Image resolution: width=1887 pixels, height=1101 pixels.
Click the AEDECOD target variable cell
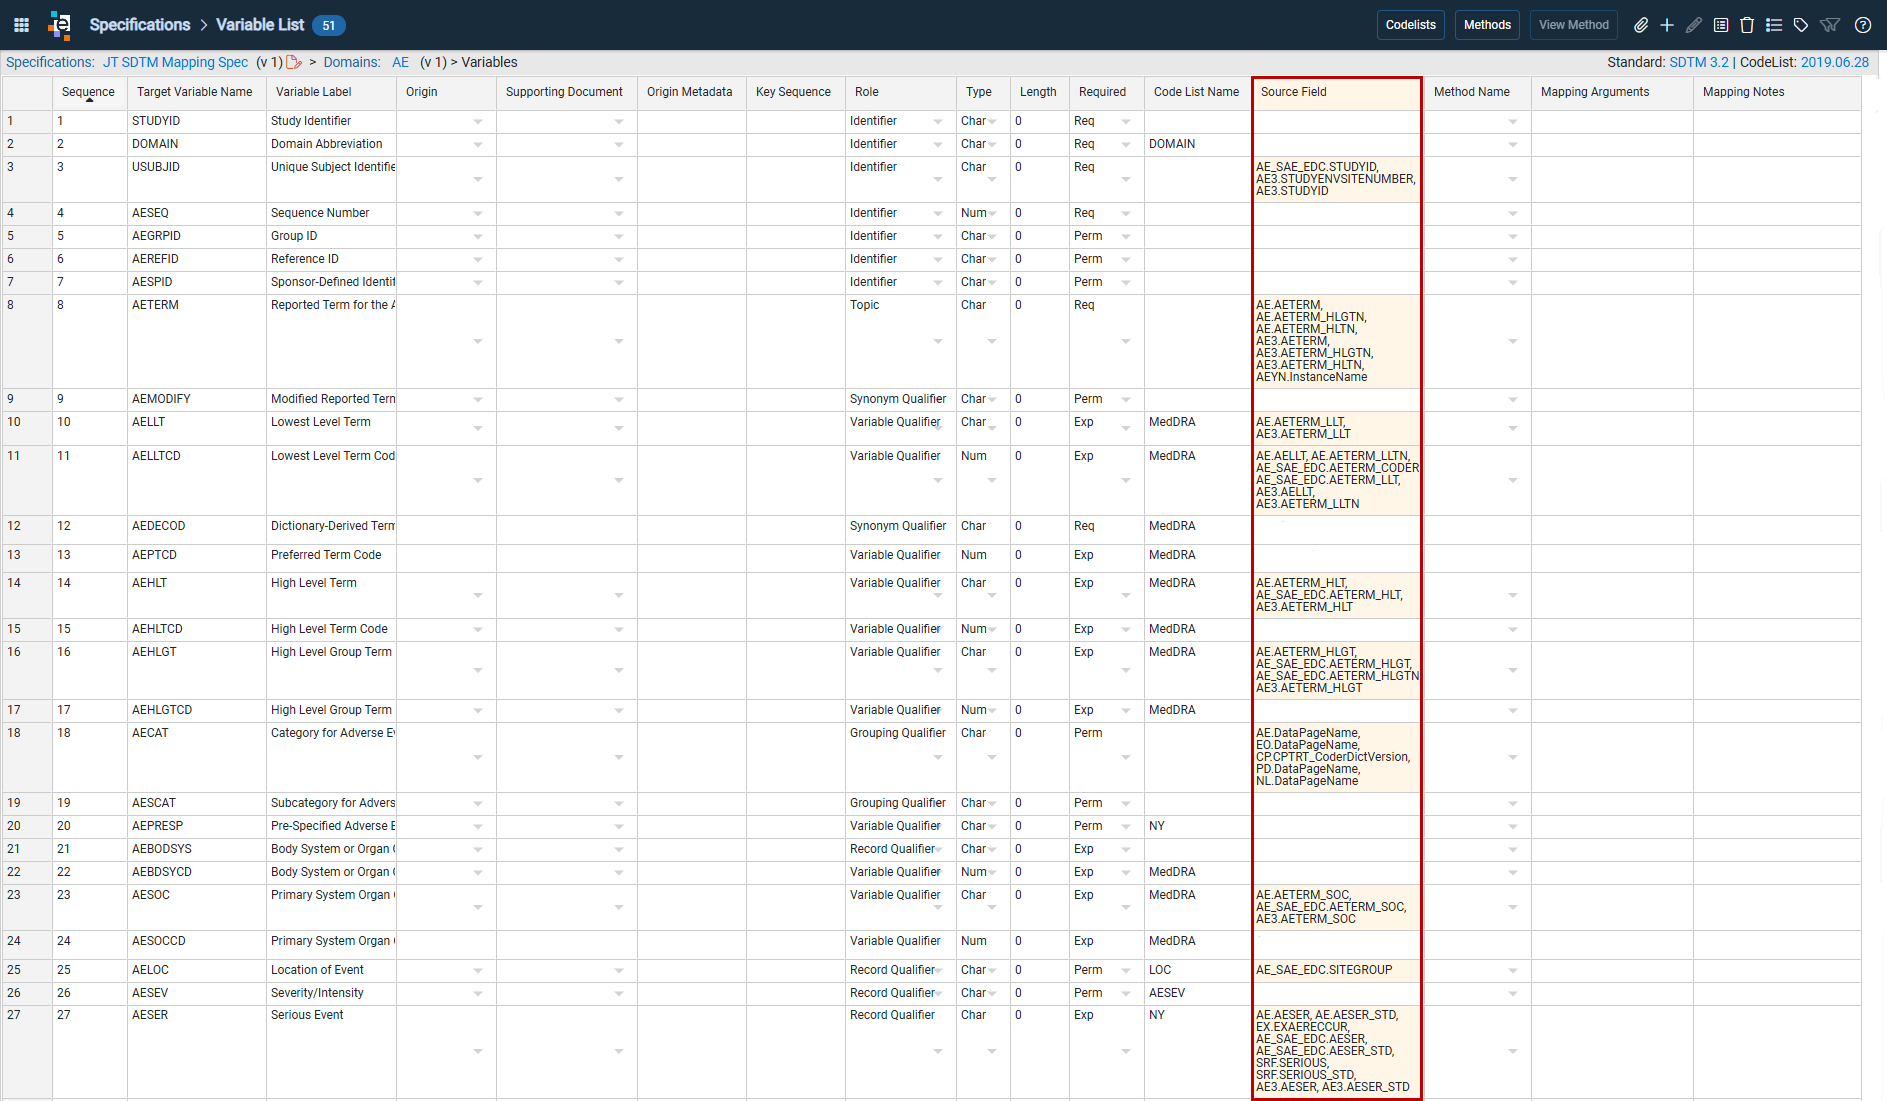point(196,530)
